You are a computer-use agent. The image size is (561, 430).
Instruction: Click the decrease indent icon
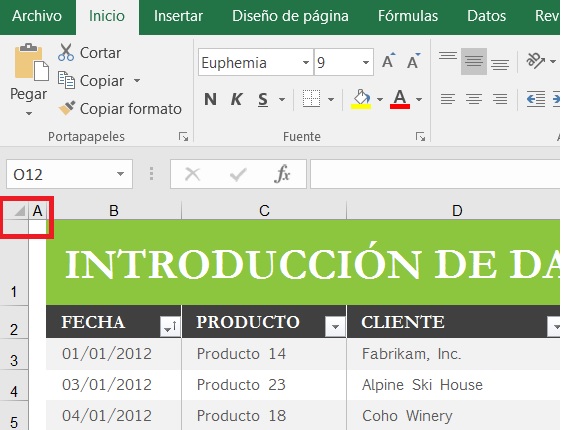pyautogui.click(x=536, y=99)
